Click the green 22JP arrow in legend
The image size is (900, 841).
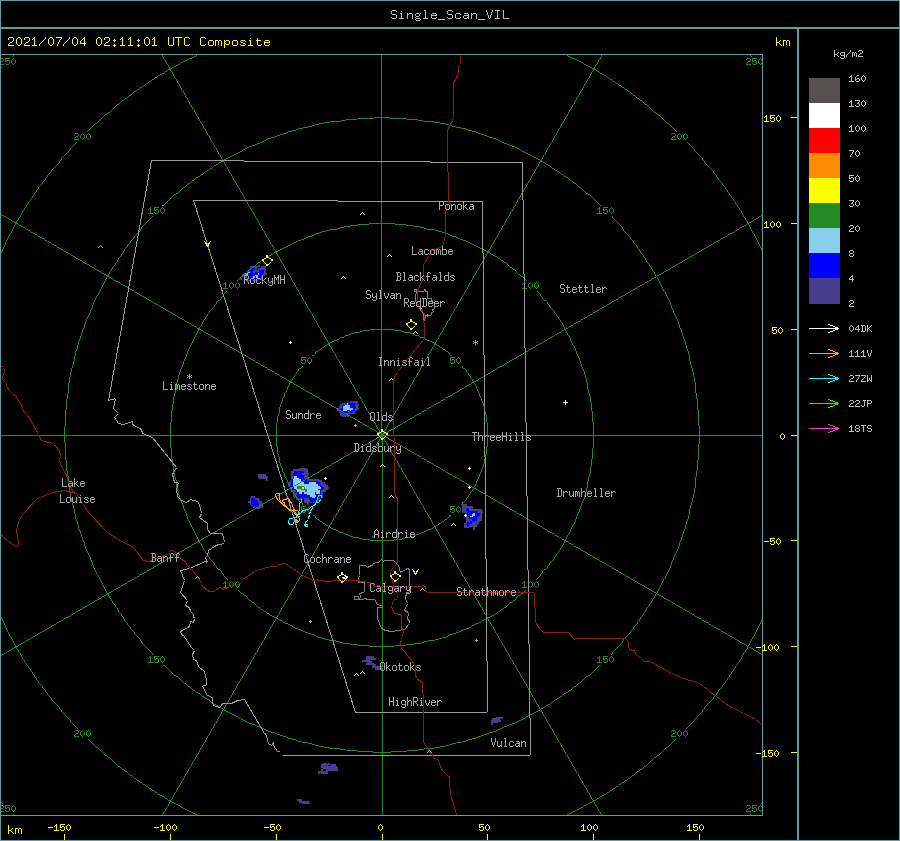(824, 404)
